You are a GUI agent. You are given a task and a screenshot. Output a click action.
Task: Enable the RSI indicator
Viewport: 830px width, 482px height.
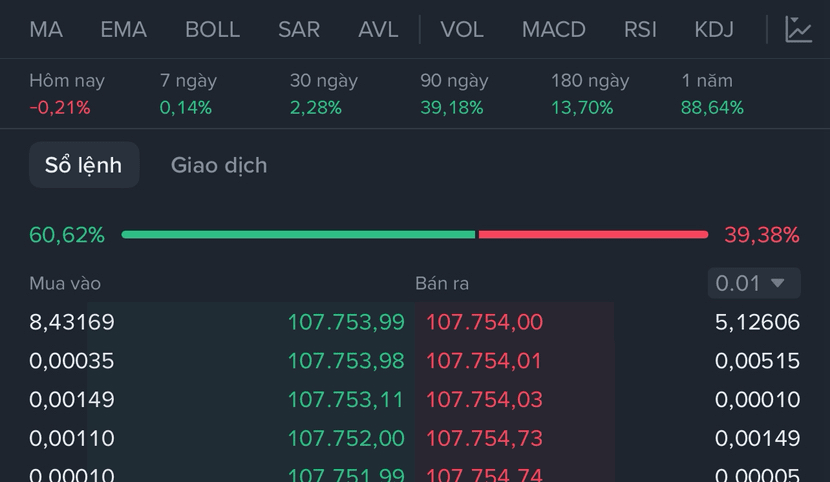(640, 30)
